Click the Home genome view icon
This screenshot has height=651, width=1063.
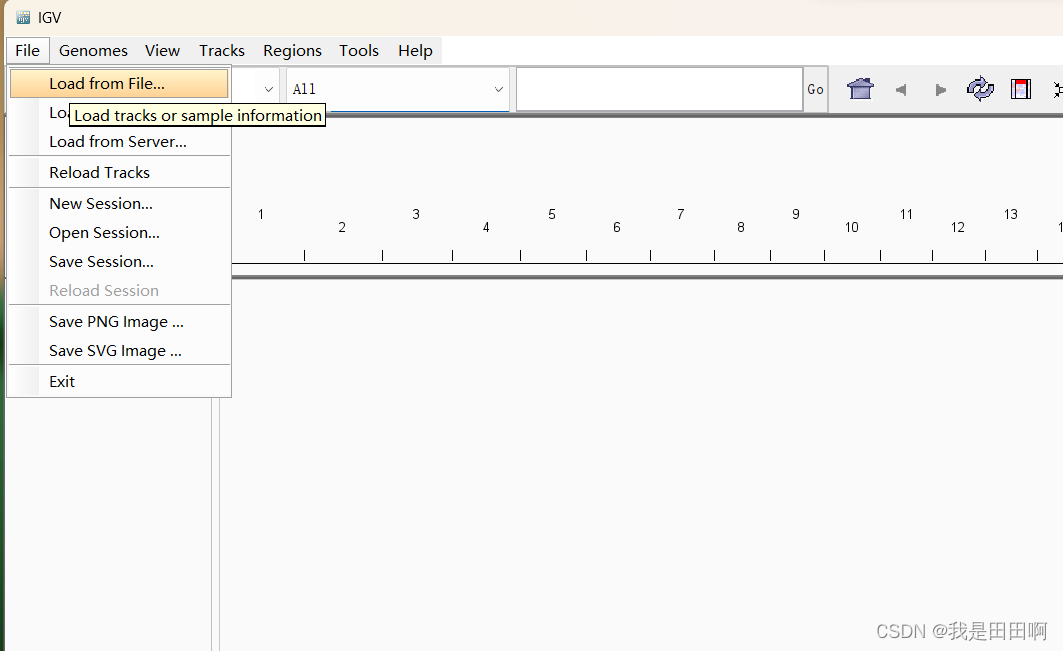(860, 89)
